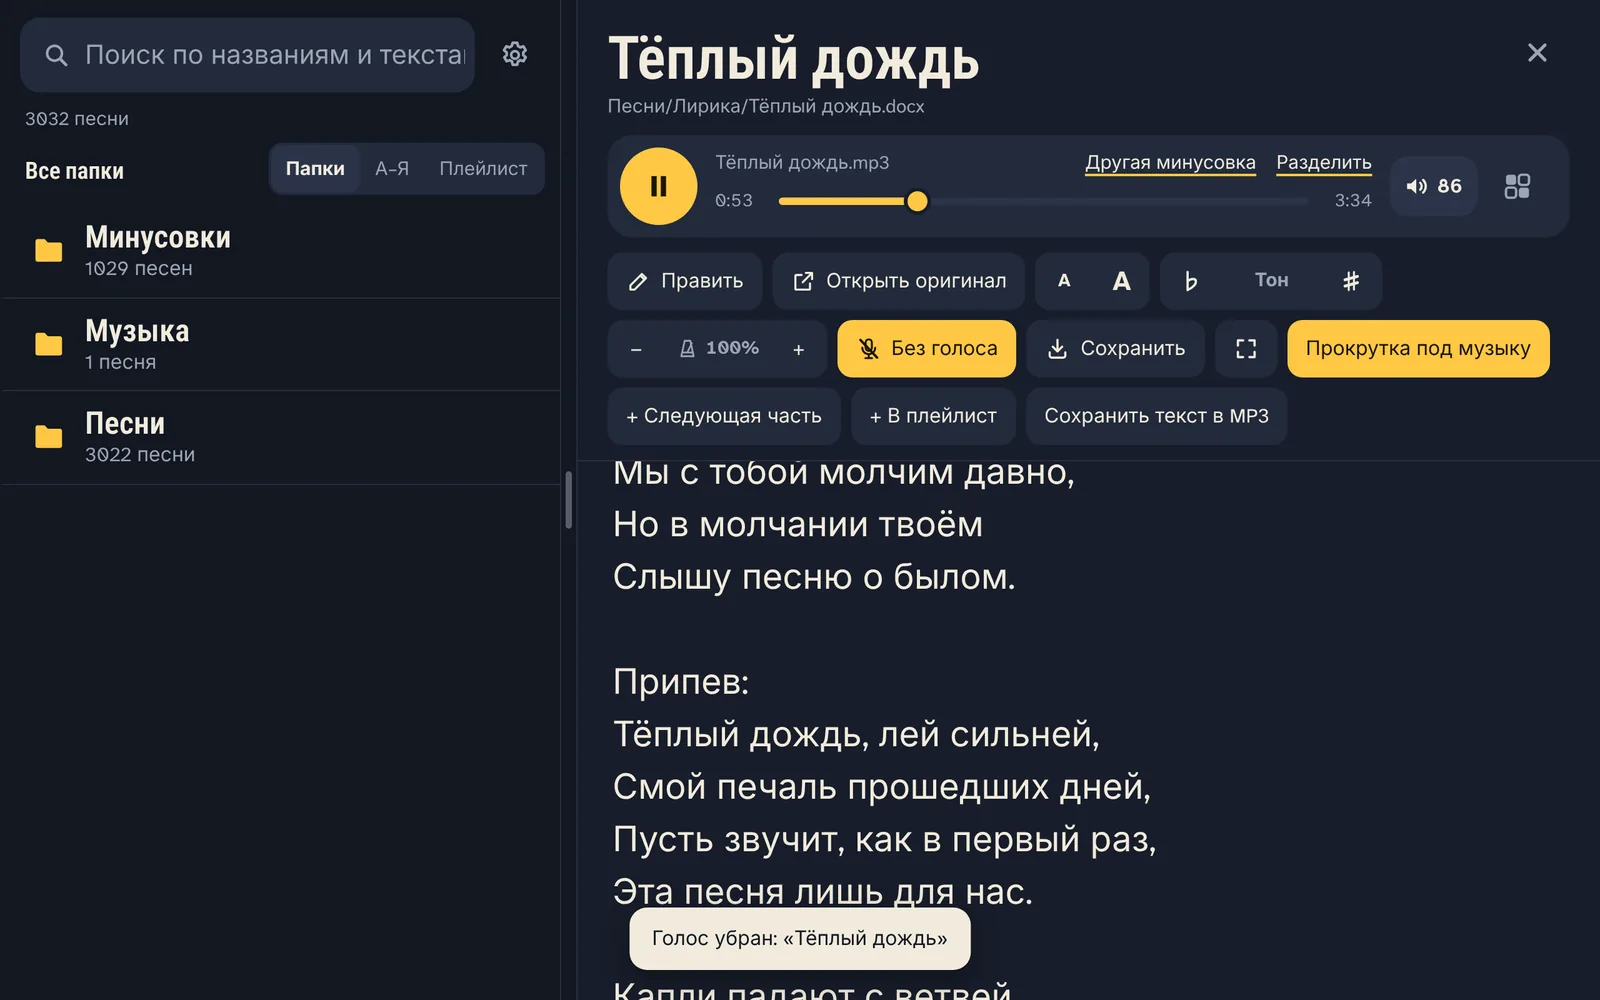Click Все папки heading
1600x1000 pixels.
pos(74,171)
